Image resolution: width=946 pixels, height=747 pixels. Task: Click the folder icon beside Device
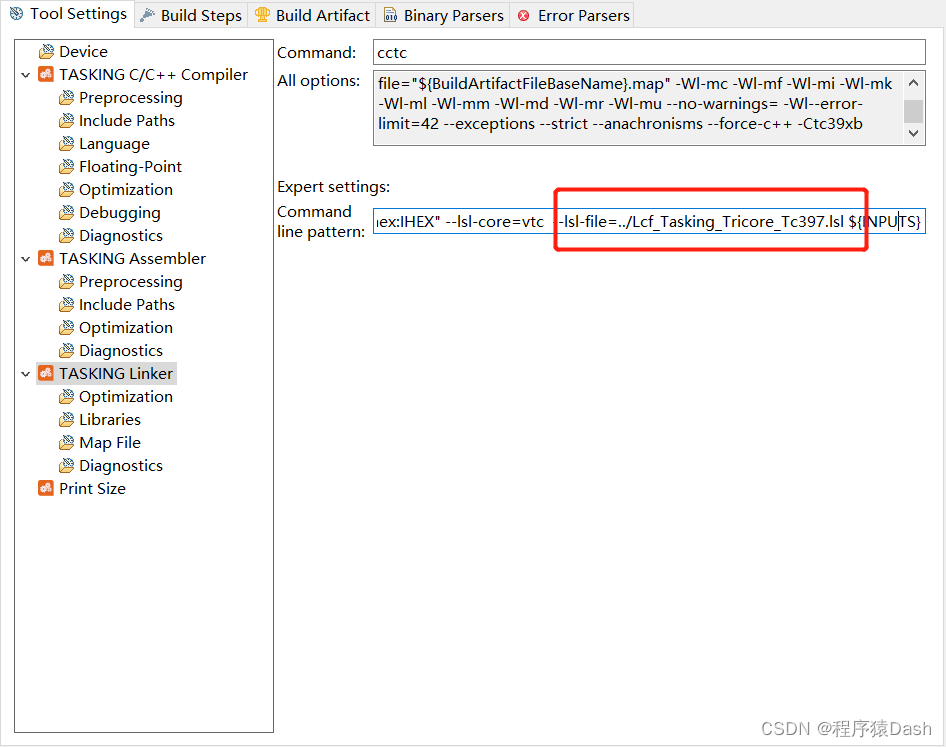(x=48, y=51)
